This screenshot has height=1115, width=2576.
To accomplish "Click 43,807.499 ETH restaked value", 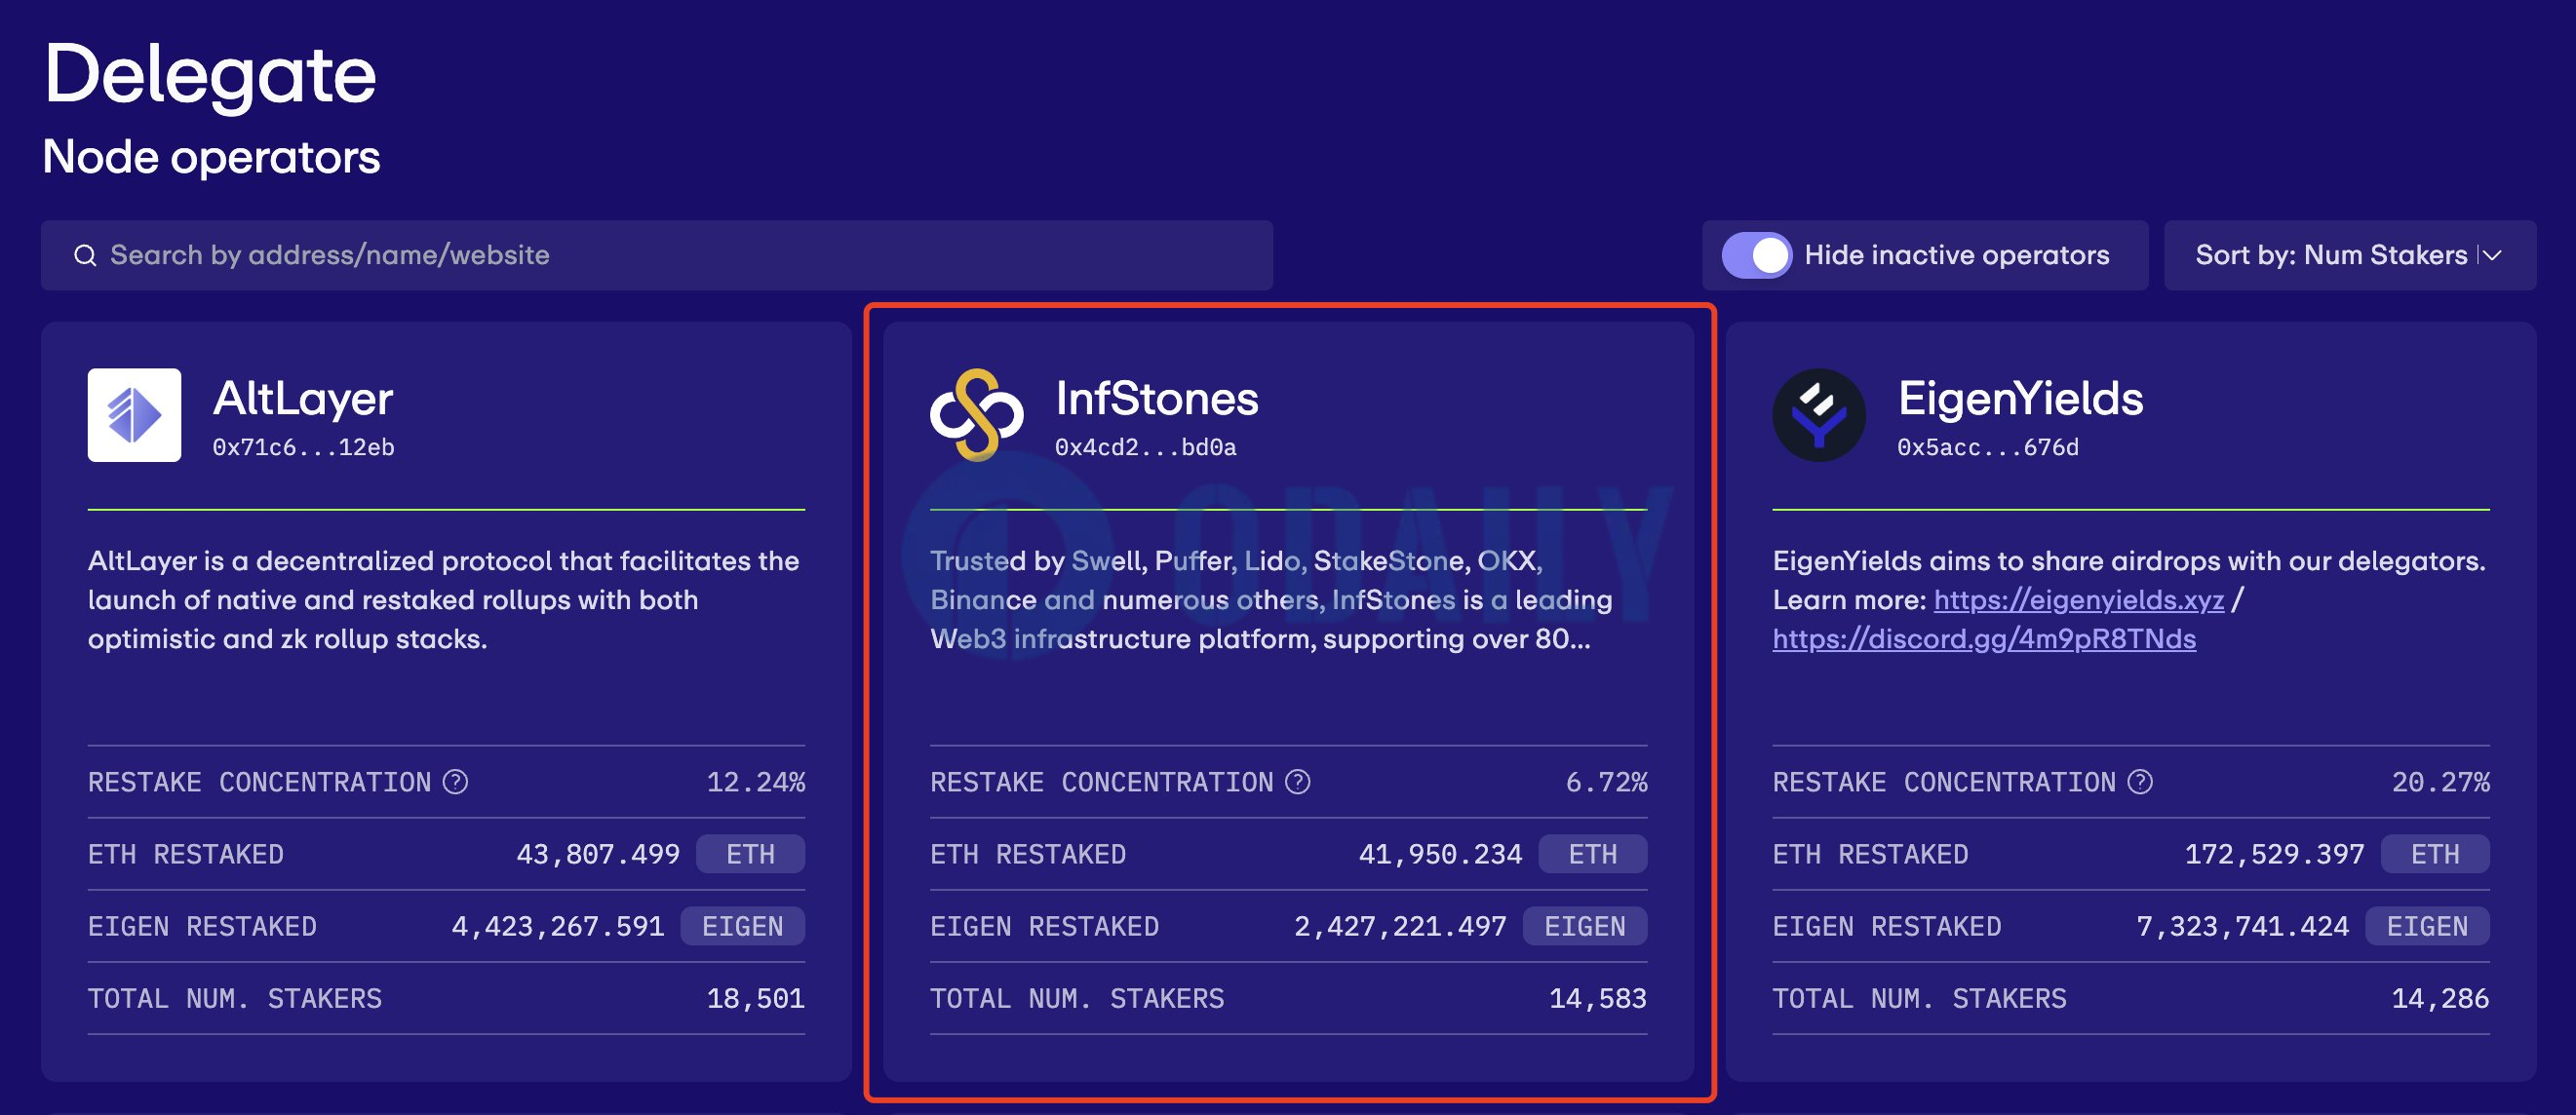I will pyautogui.click(x=598, y=854).
